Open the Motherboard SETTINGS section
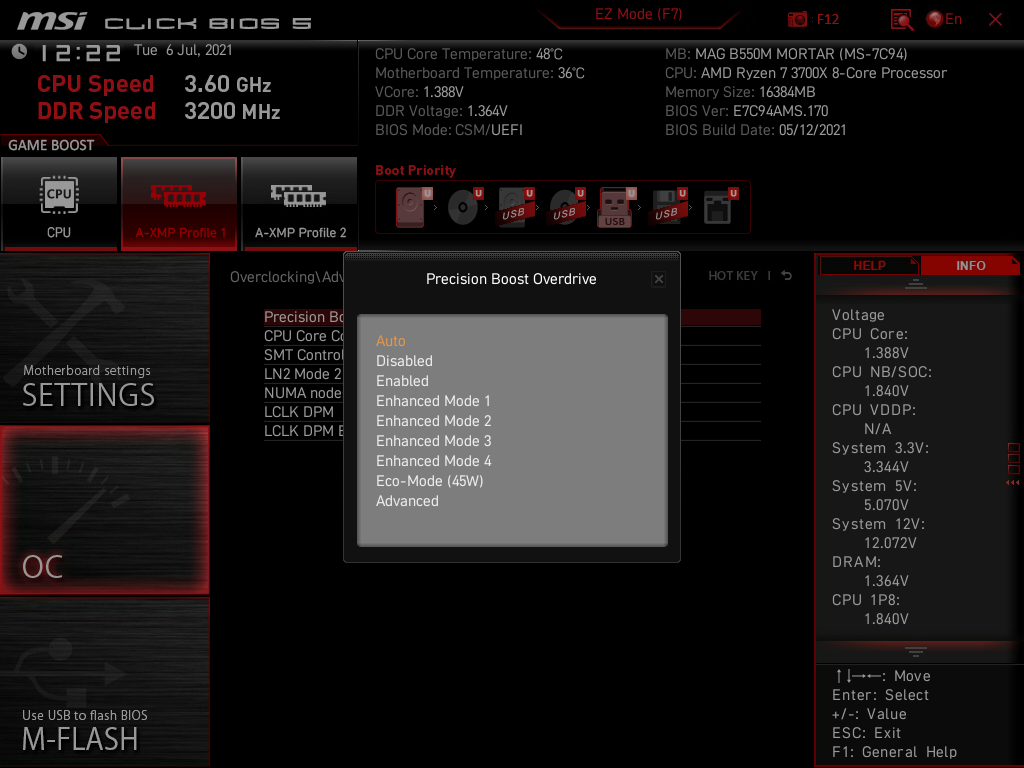Viewport: 1024px width, 768px height. coord(104,338)
